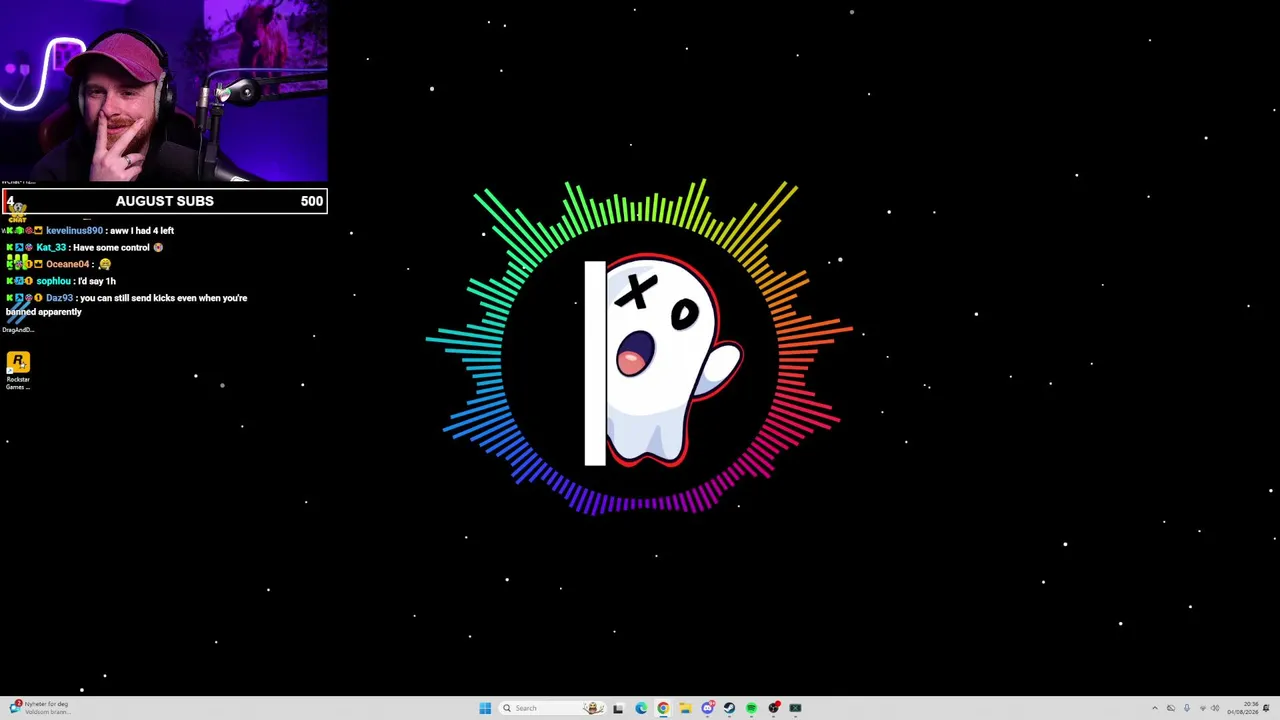The height and width of the screenshot is (720, 1280).
Task: Click the username kevelinus890 in chat
Action: tap(74, 231)
